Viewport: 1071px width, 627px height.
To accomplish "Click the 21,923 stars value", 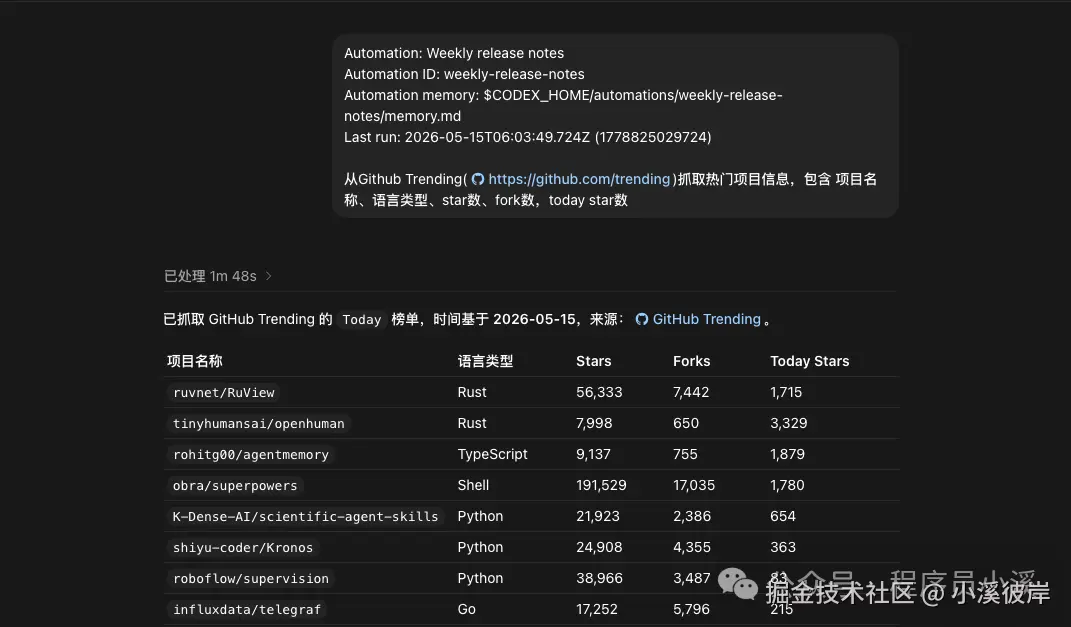I will [x=598, y=516].
